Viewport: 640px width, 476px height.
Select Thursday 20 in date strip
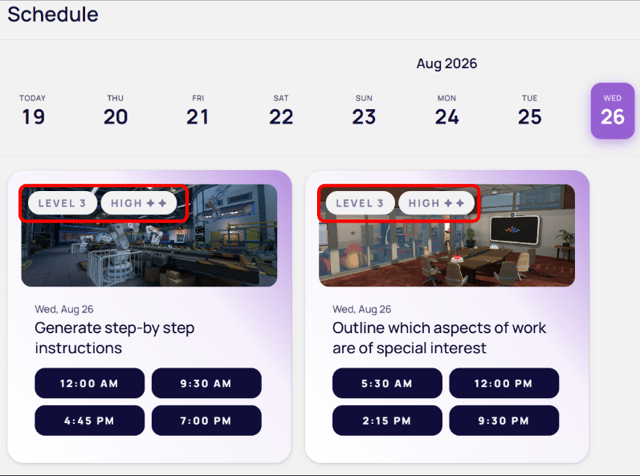(x=116, y=111)
